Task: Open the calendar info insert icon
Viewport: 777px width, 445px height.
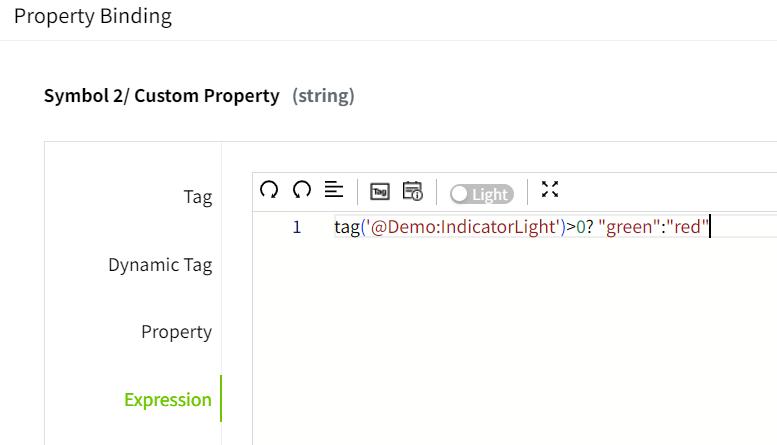Action: [413, 191]
